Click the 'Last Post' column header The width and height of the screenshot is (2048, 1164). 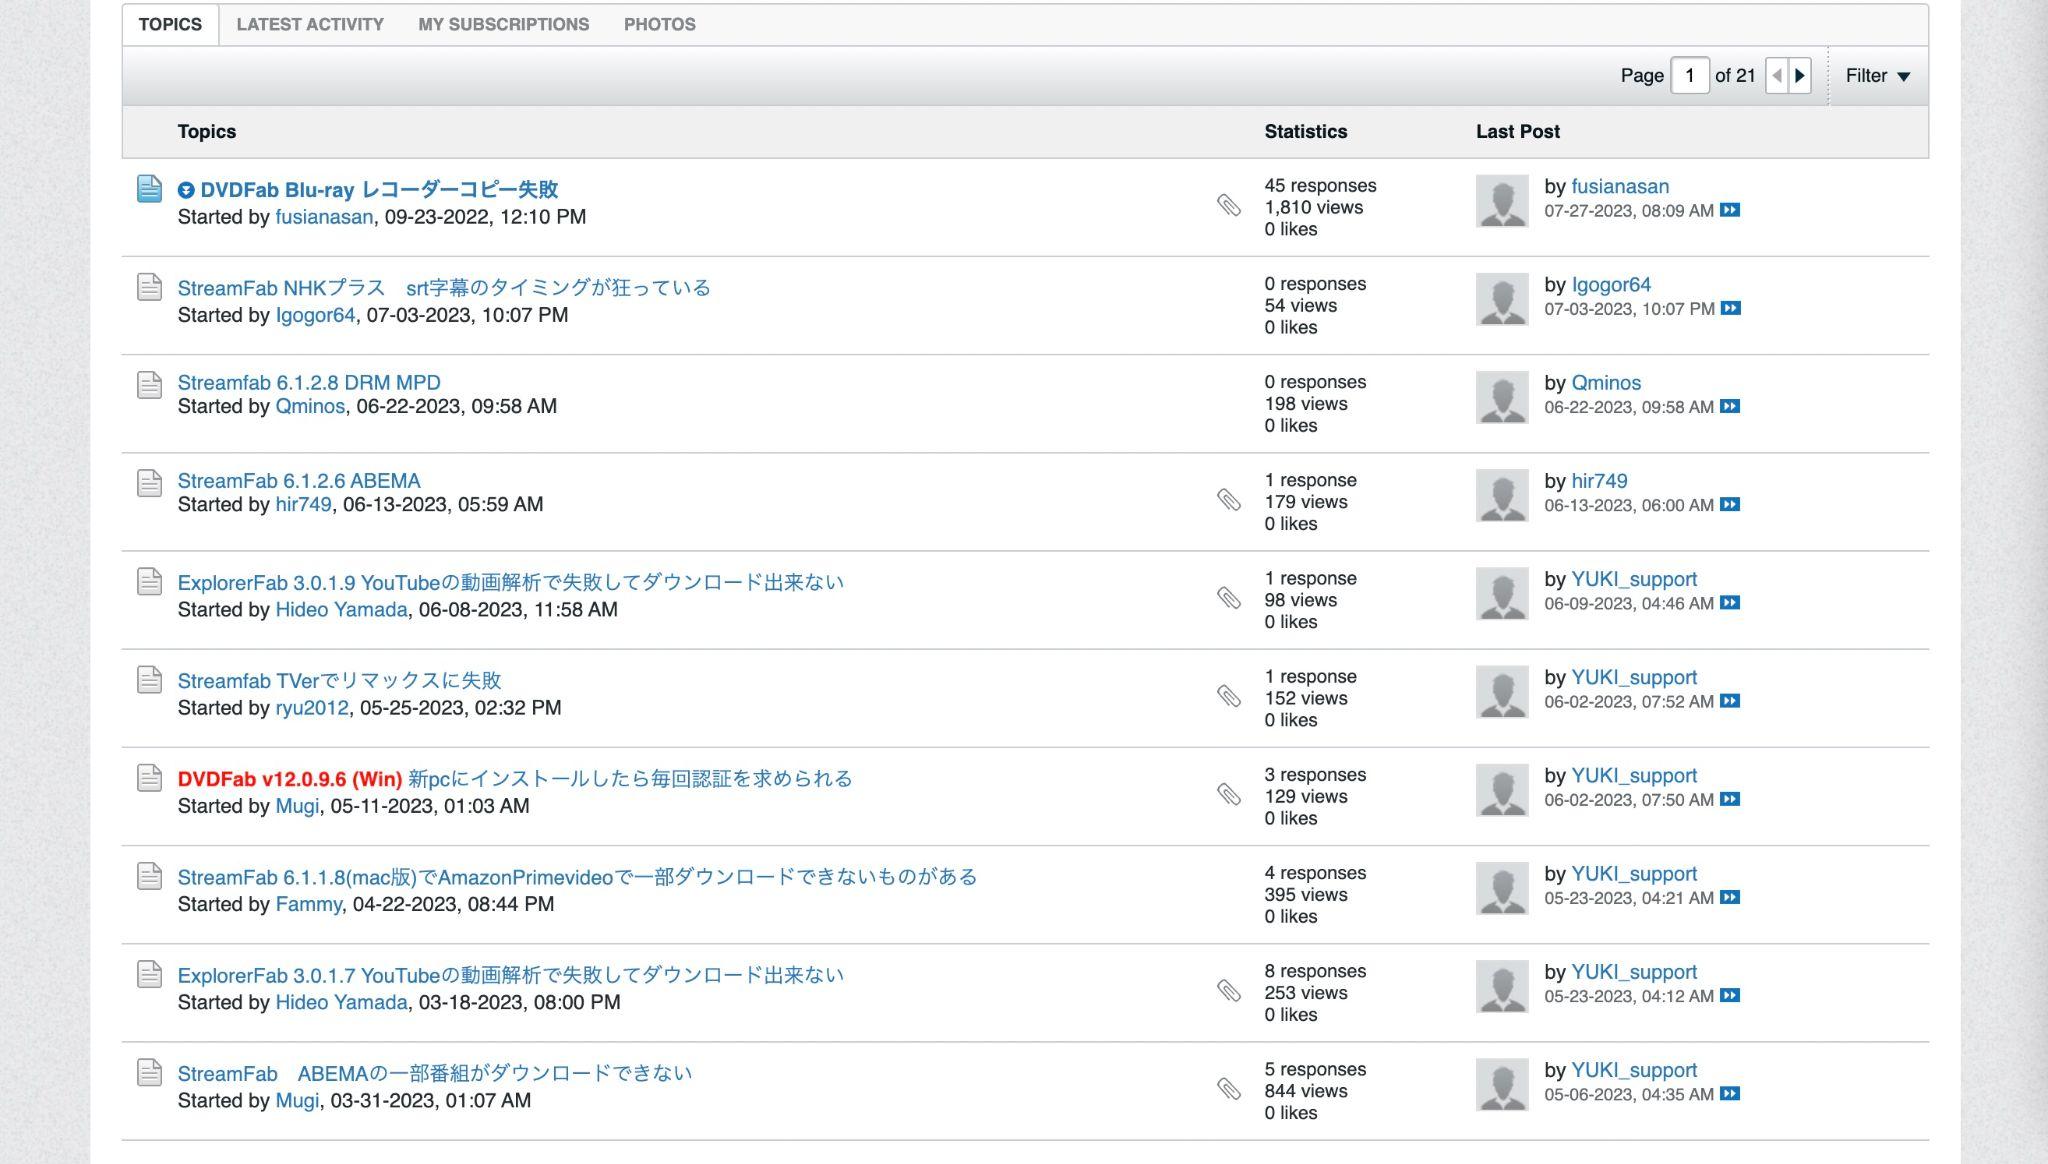click(1517, 132)
